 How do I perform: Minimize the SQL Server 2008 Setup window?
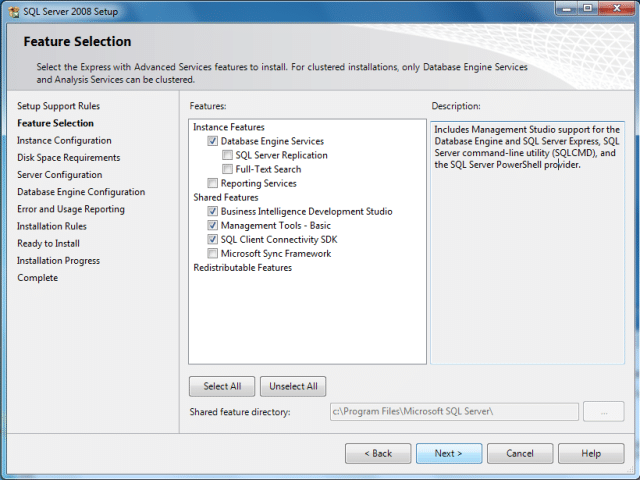(567, 8)
